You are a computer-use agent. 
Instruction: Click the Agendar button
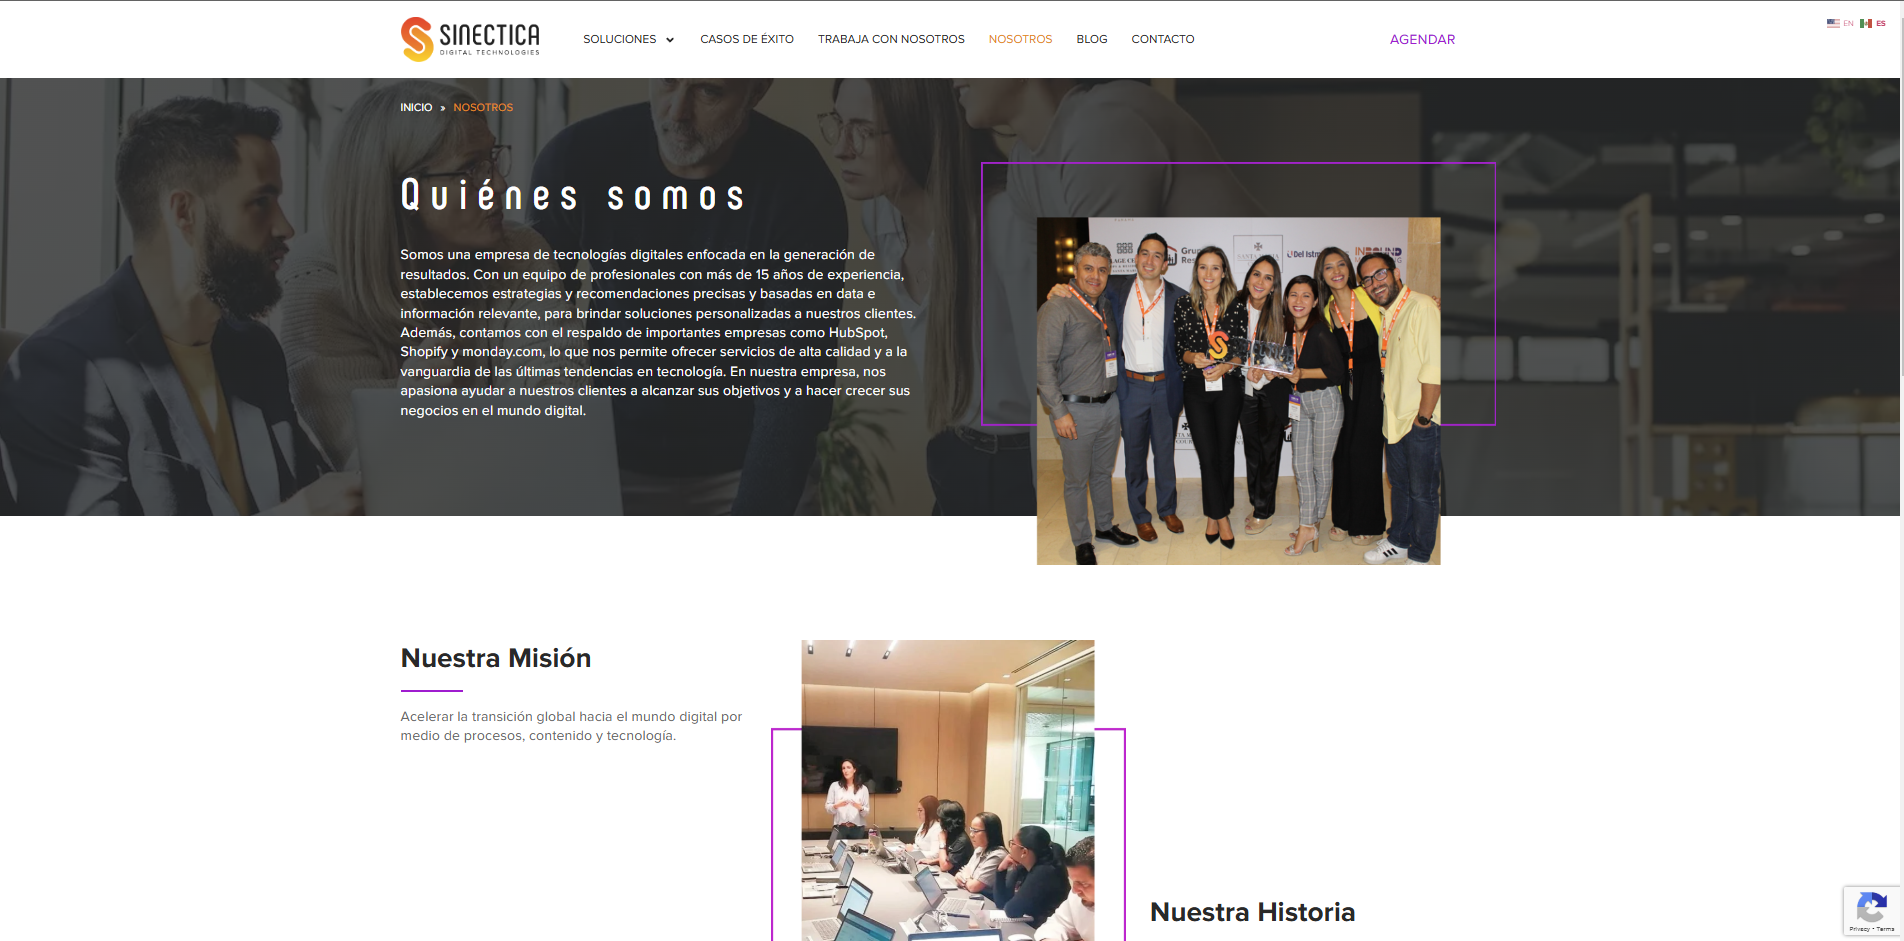(x=1422, y=39)
